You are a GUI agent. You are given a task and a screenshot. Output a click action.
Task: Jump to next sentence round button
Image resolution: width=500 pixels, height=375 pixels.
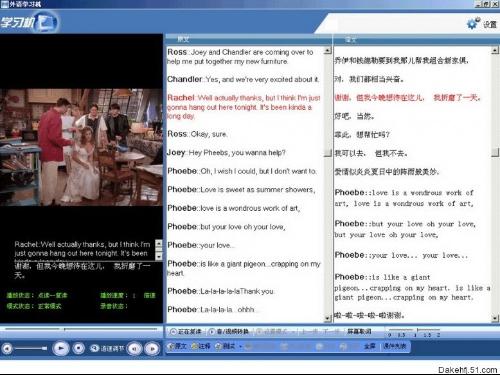[152, 349]
